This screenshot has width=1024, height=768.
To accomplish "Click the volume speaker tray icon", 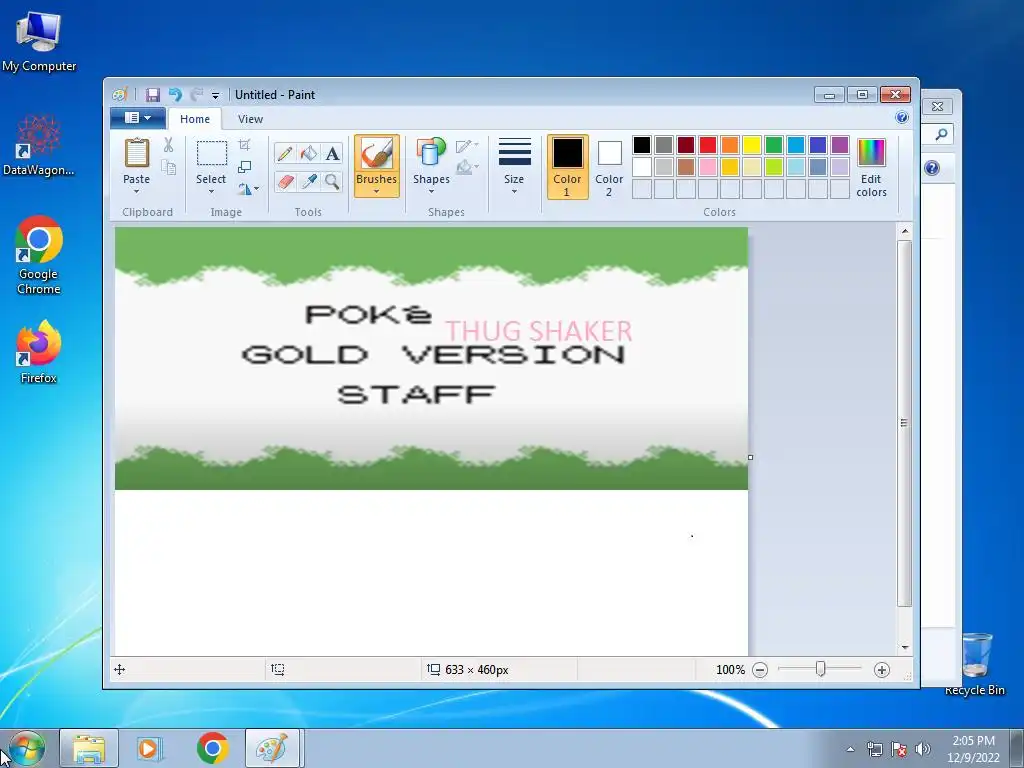I will click(x=922, y=749).
